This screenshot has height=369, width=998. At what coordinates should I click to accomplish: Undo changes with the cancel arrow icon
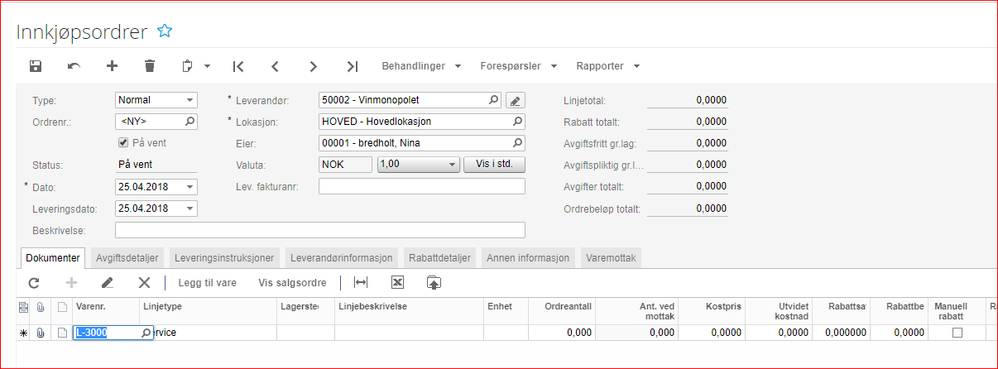pos(74,66)
